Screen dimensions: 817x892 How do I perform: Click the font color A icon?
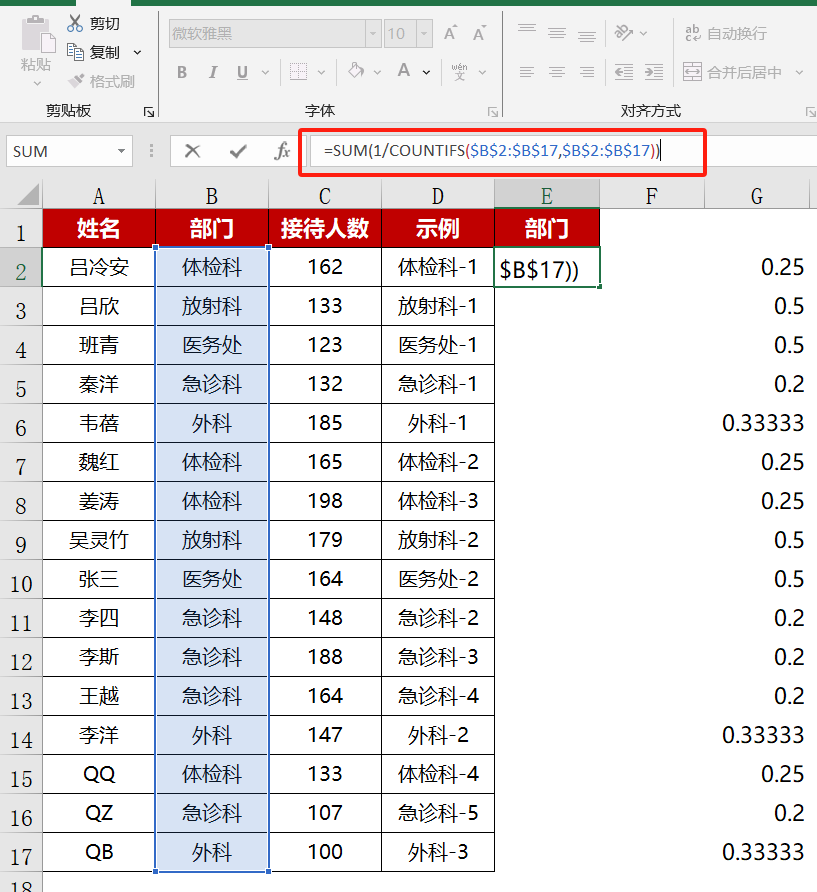(404, 71)
